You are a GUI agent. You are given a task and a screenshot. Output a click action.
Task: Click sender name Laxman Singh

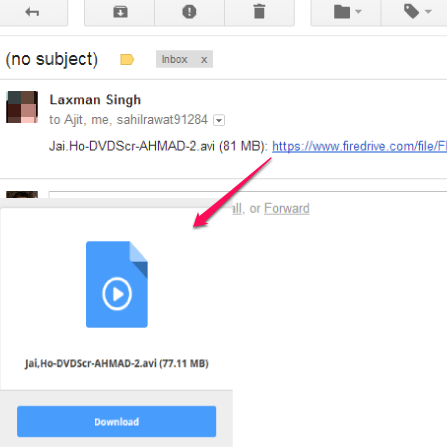pyautogui.click(x=95, y=100)
